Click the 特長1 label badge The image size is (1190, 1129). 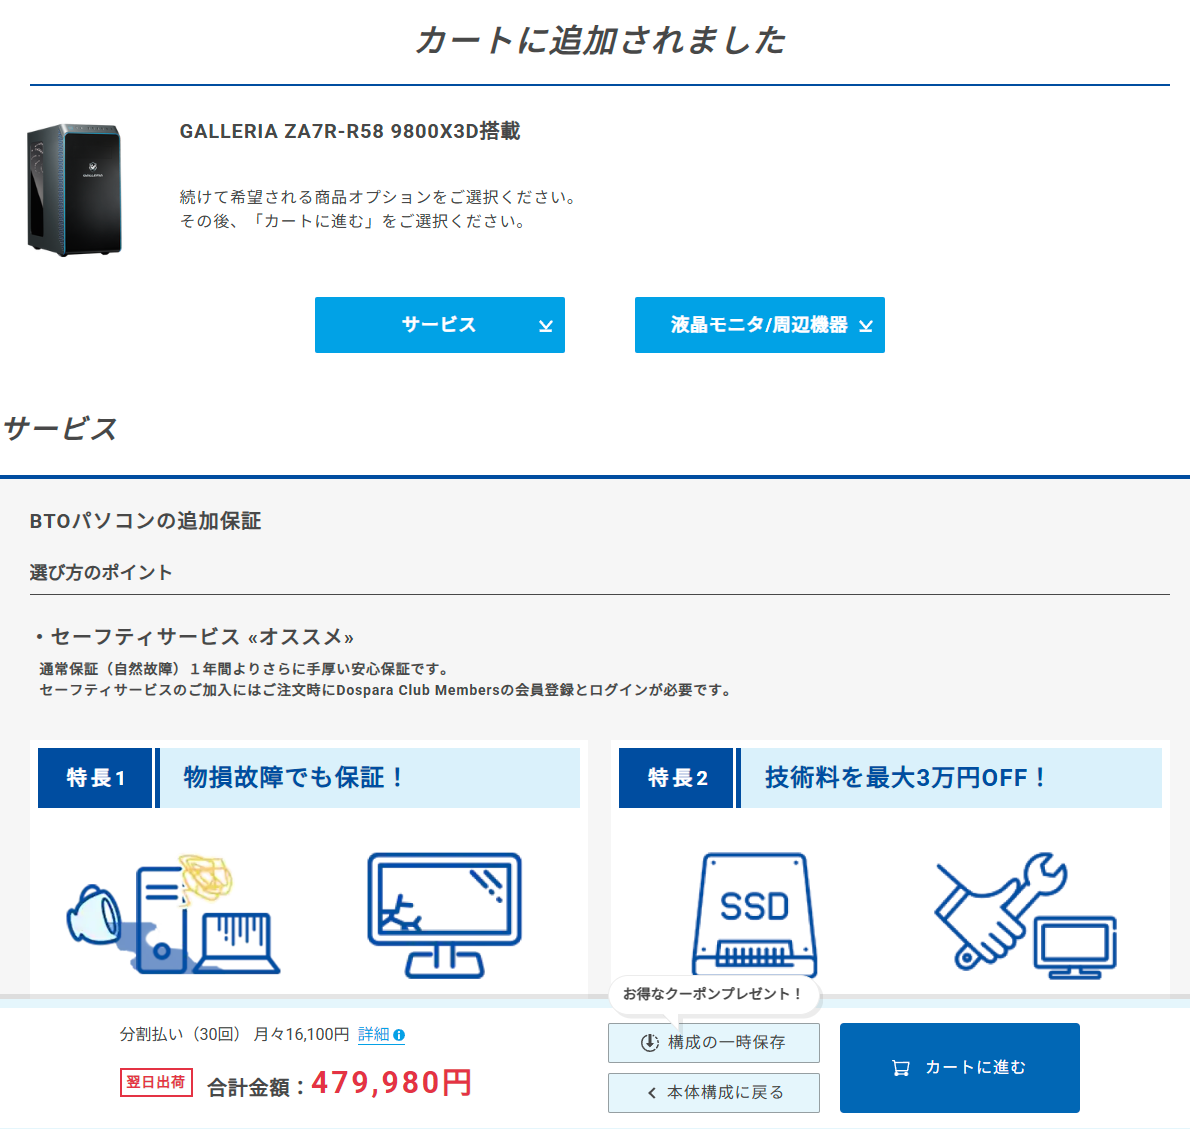(x=96, y=778)
